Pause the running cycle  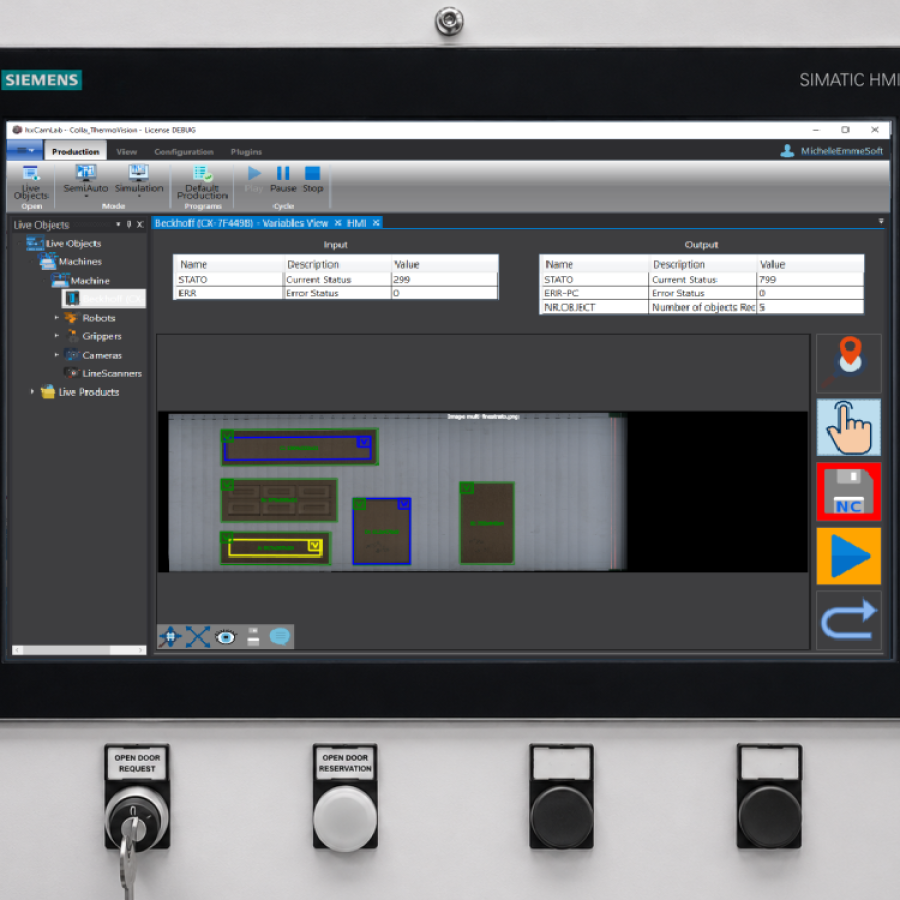[283, 179]
